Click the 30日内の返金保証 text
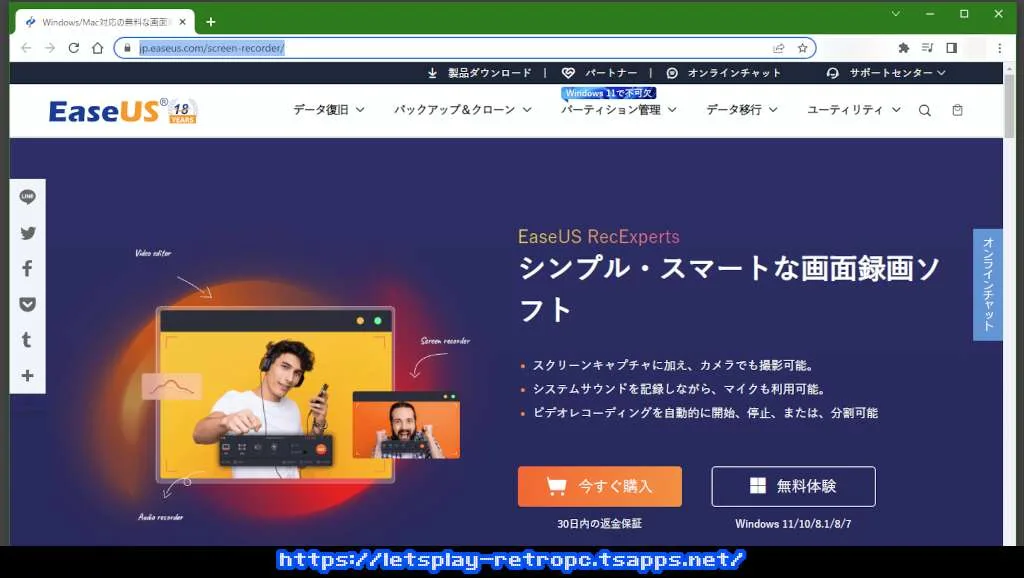Screen dimensions: 1024x578 click(600, 524)
